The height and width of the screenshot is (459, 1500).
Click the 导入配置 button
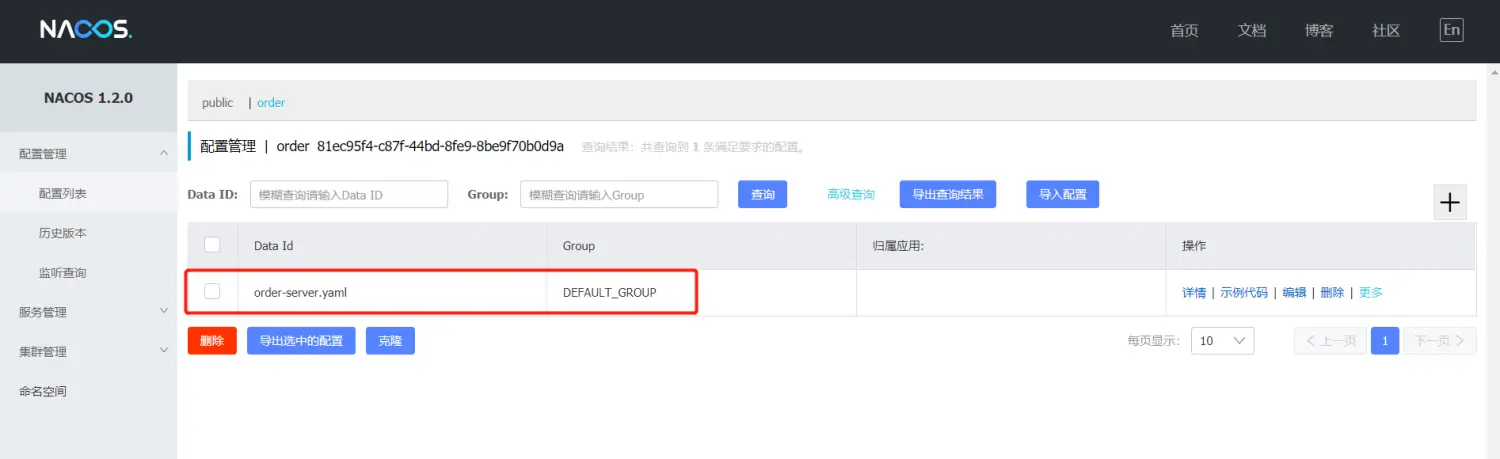[x=1062, y=194]
